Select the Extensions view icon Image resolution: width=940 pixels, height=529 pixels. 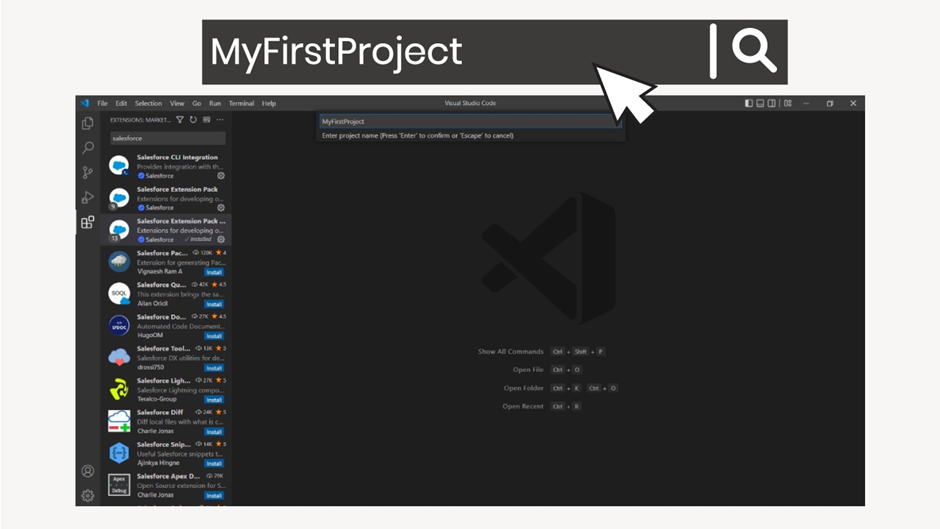pos(88,223)
